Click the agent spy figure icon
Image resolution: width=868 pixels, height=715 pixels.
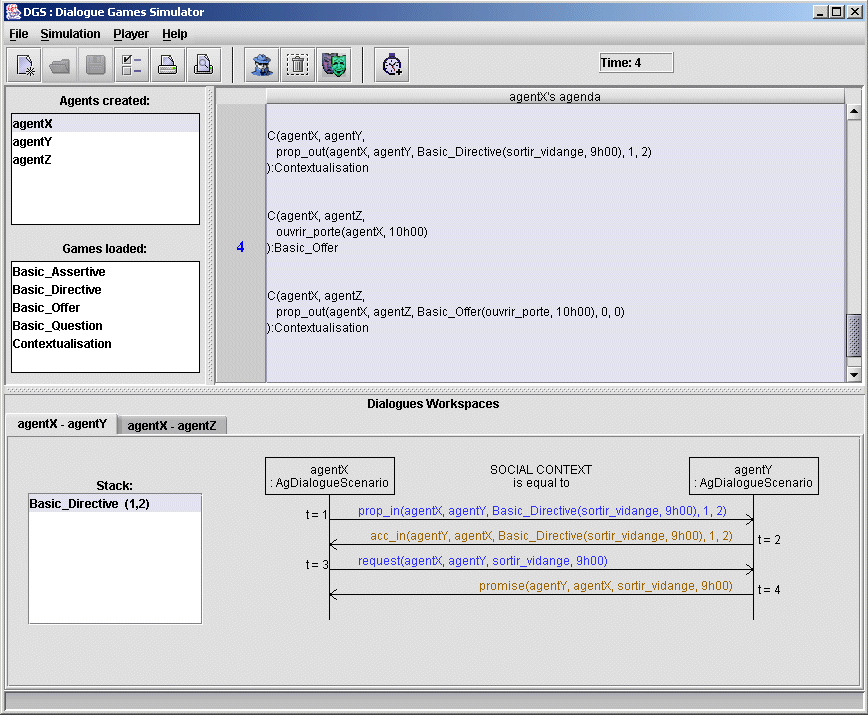[262, 65]
